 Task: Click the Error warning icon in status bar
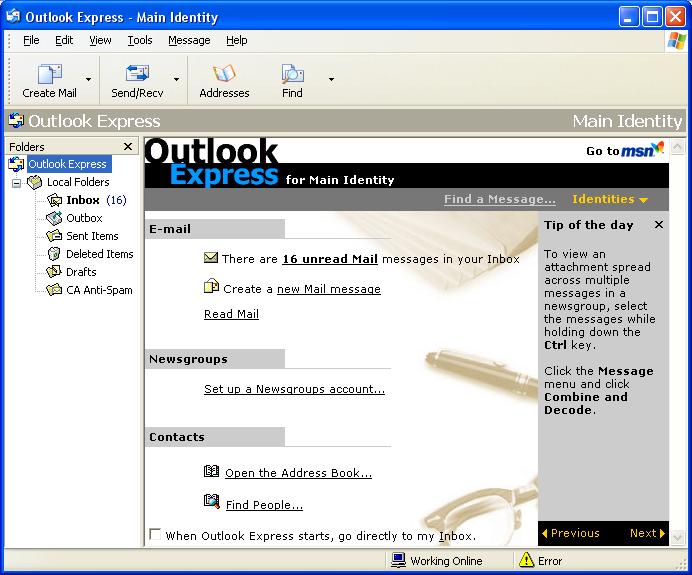tap(527, 560)
